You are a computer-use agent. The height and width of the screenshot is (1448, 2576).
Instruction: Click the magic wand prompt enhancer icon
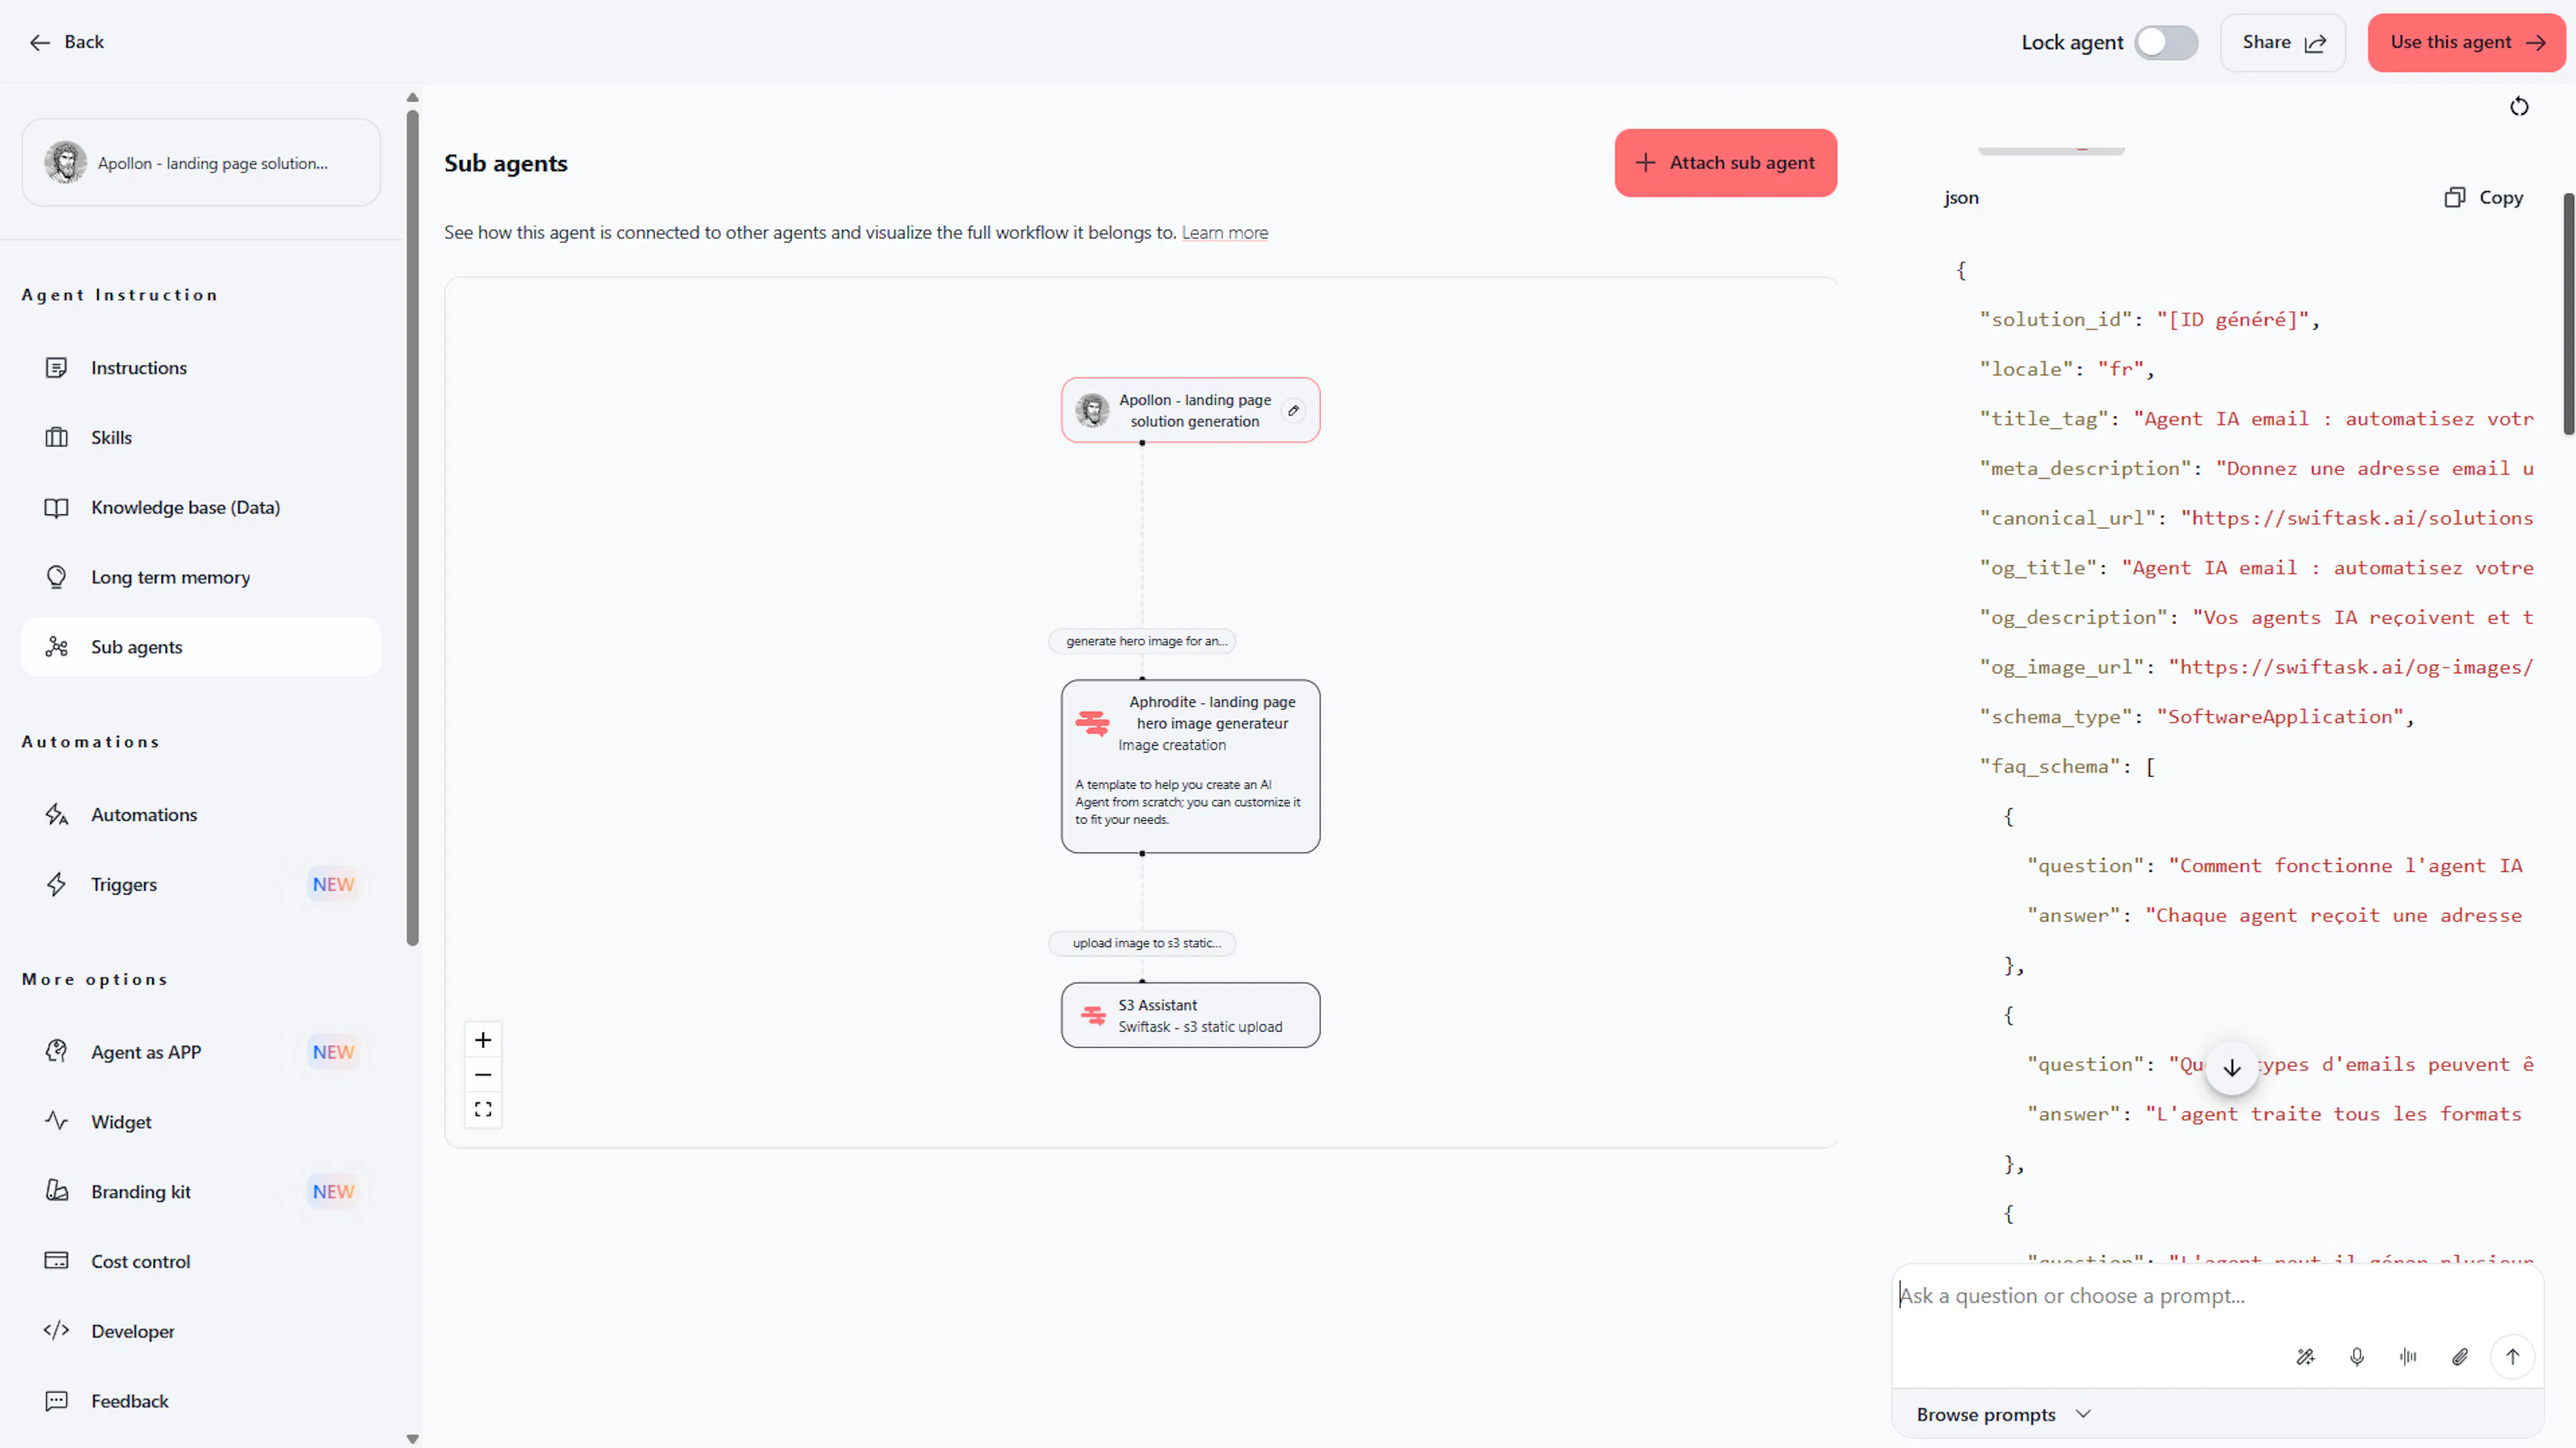point(2305,1357)
